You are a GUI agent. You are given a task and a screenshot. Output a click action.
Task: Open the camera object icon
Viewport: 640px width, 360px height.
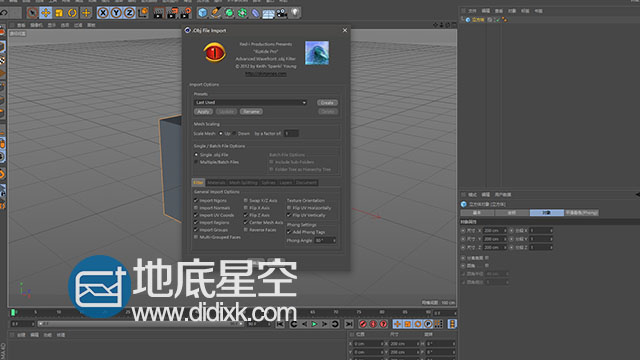point(282,13)
